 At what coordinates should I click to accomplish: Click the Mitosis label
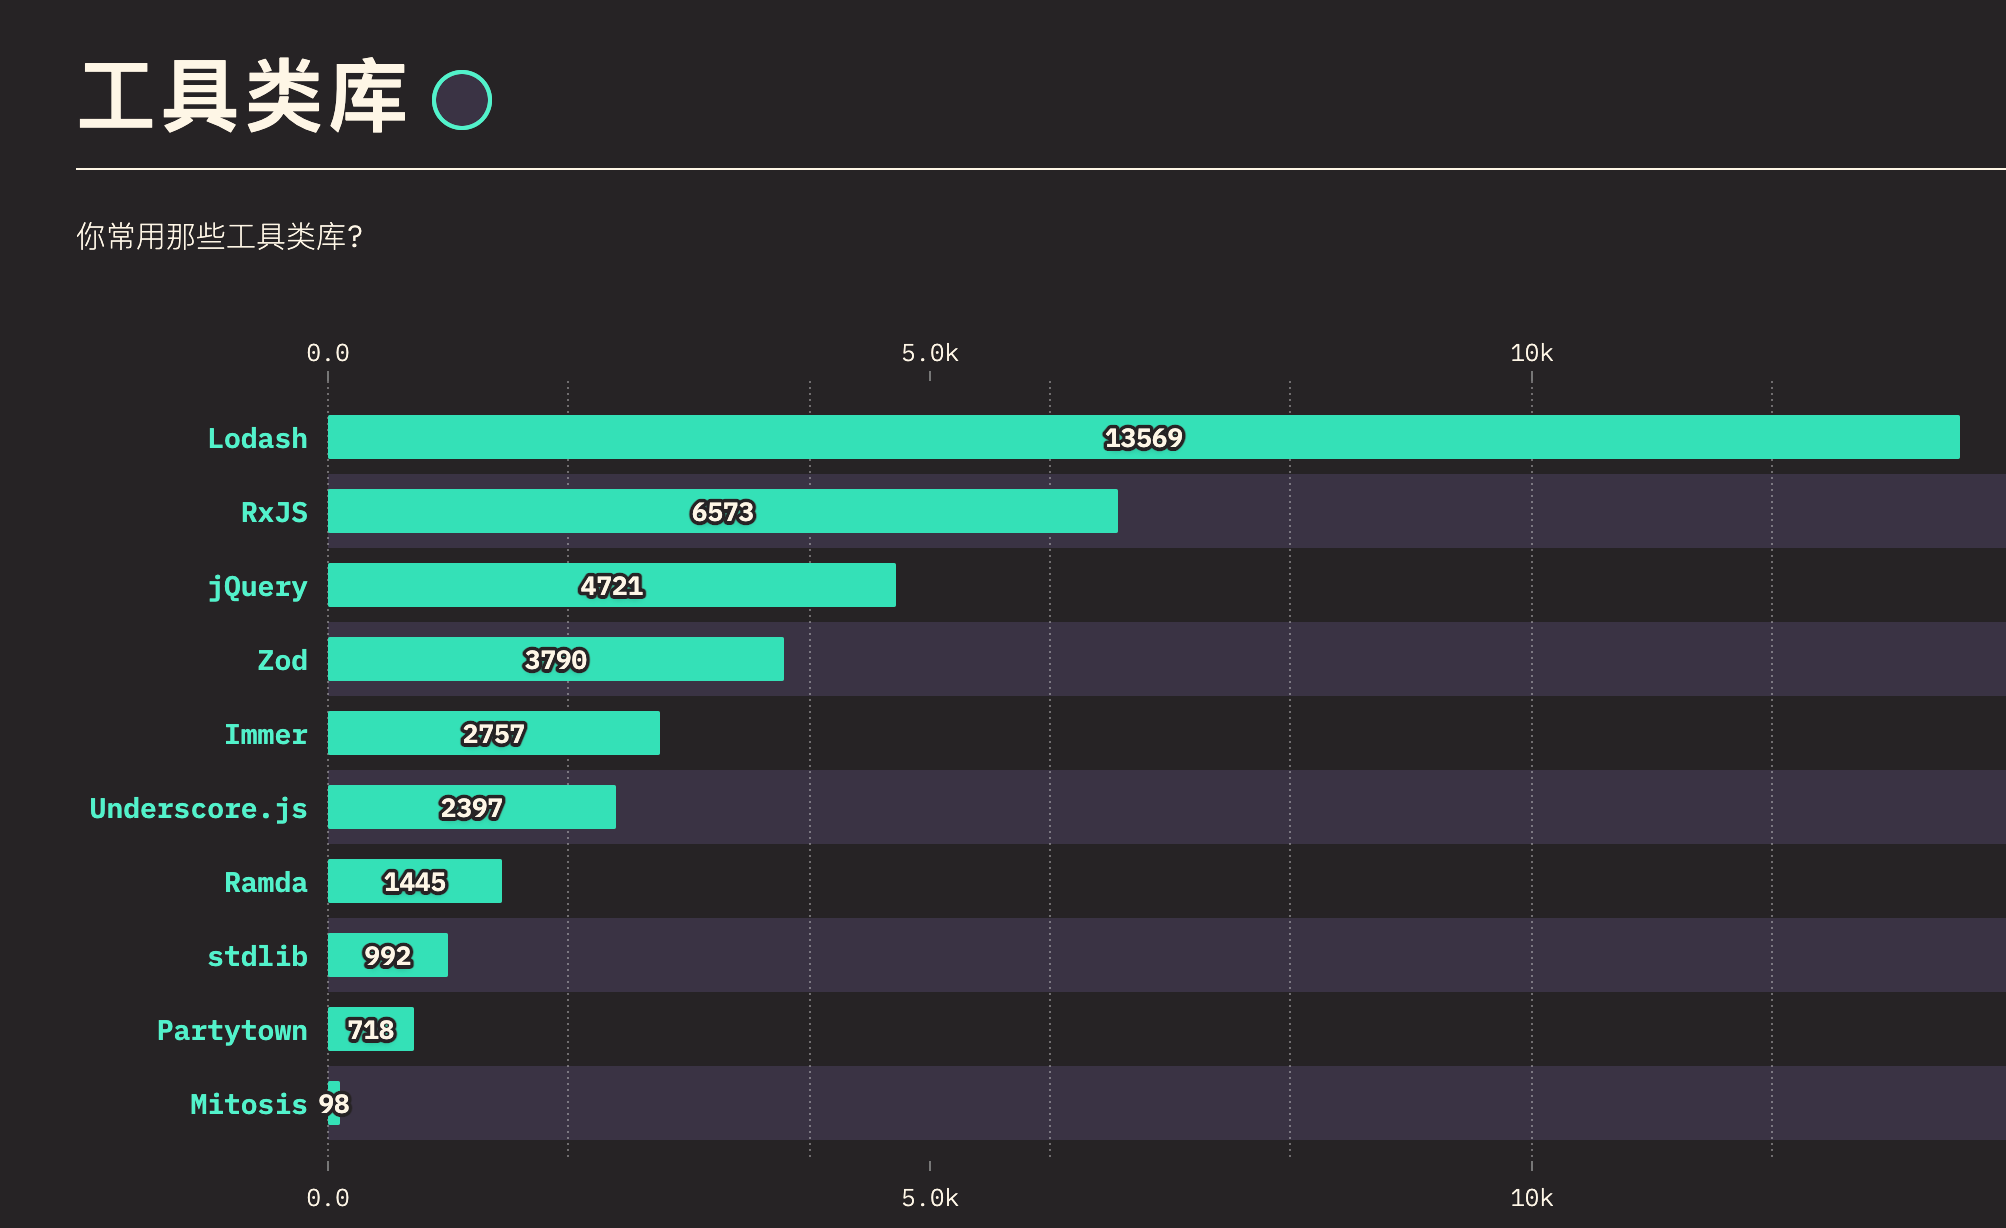pyautogui.click(x=248, y=1104)
